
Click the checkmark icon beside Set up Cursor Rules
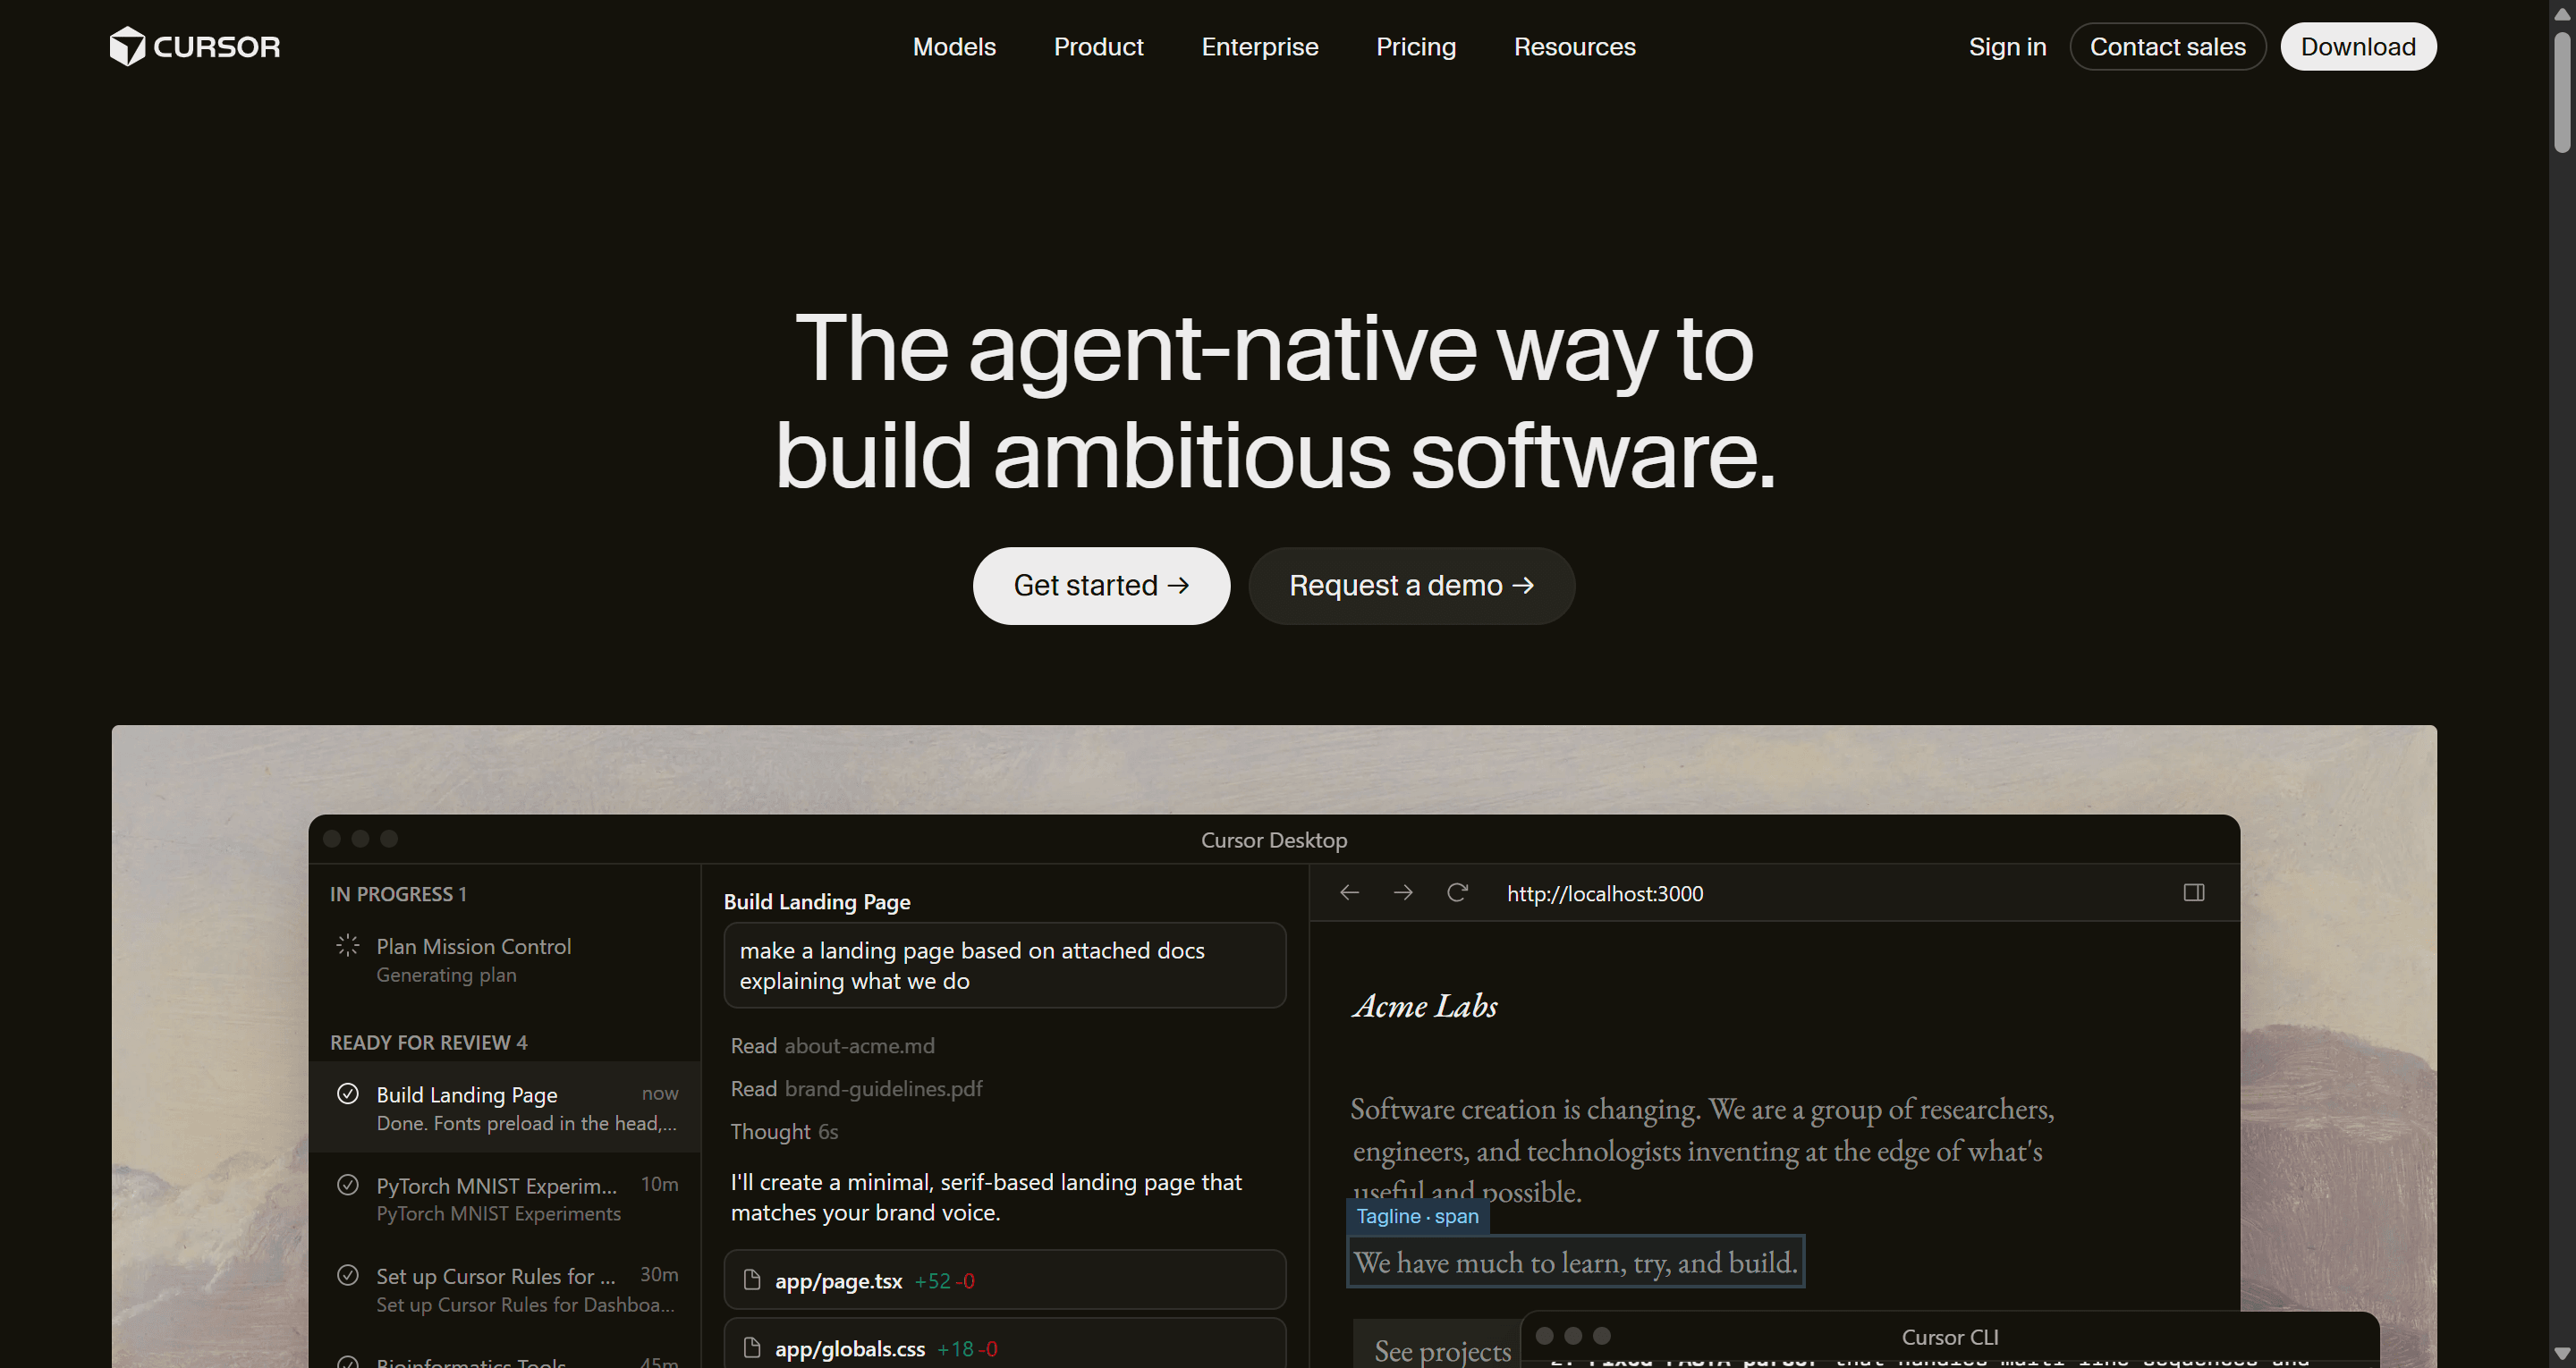[x=348, y=1276]
